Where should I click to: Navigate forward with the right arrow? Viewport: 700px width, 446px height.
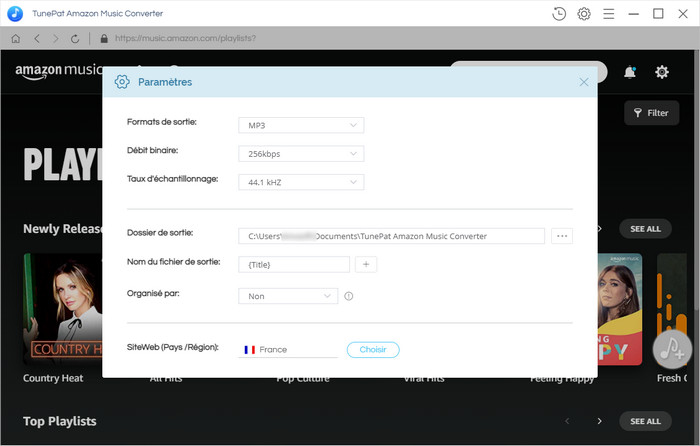[x=55, y=38]
